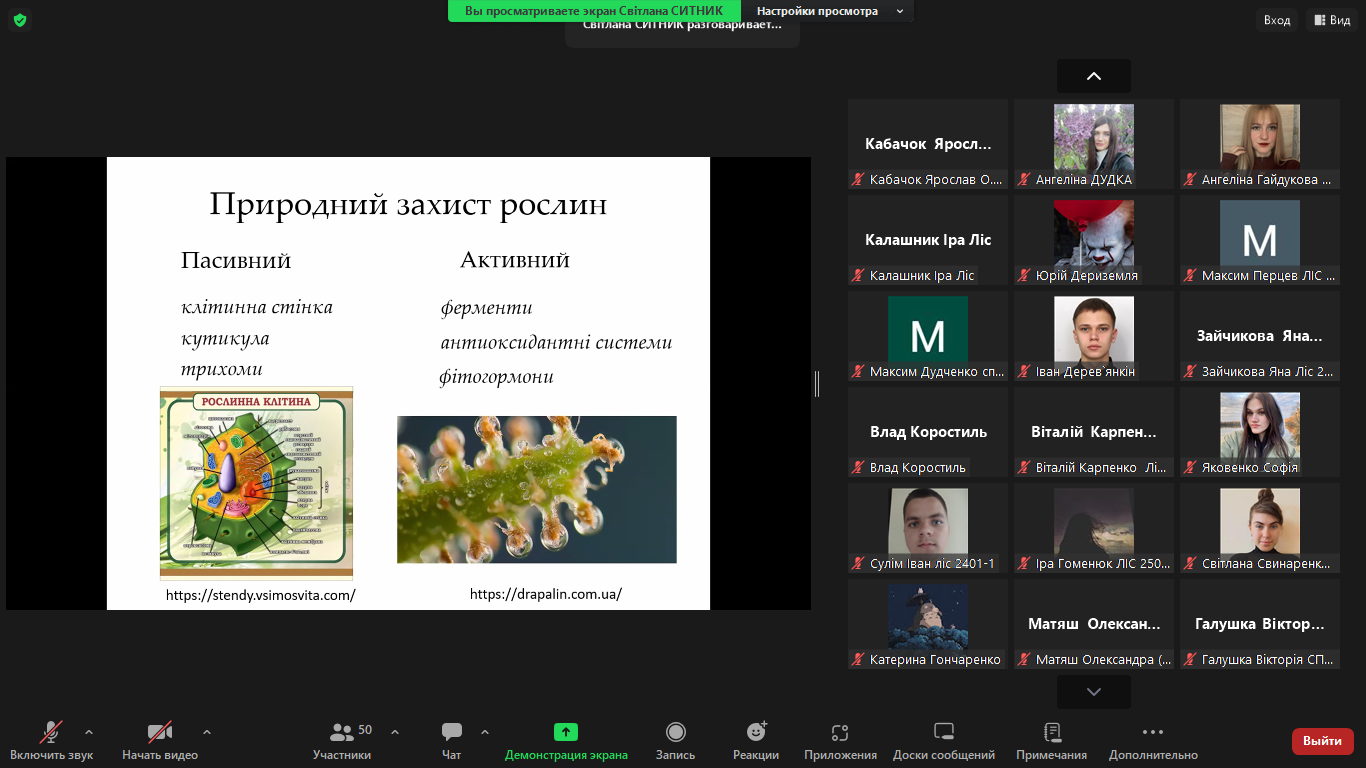Open the Дополнительно more menu

(1152, 733)
